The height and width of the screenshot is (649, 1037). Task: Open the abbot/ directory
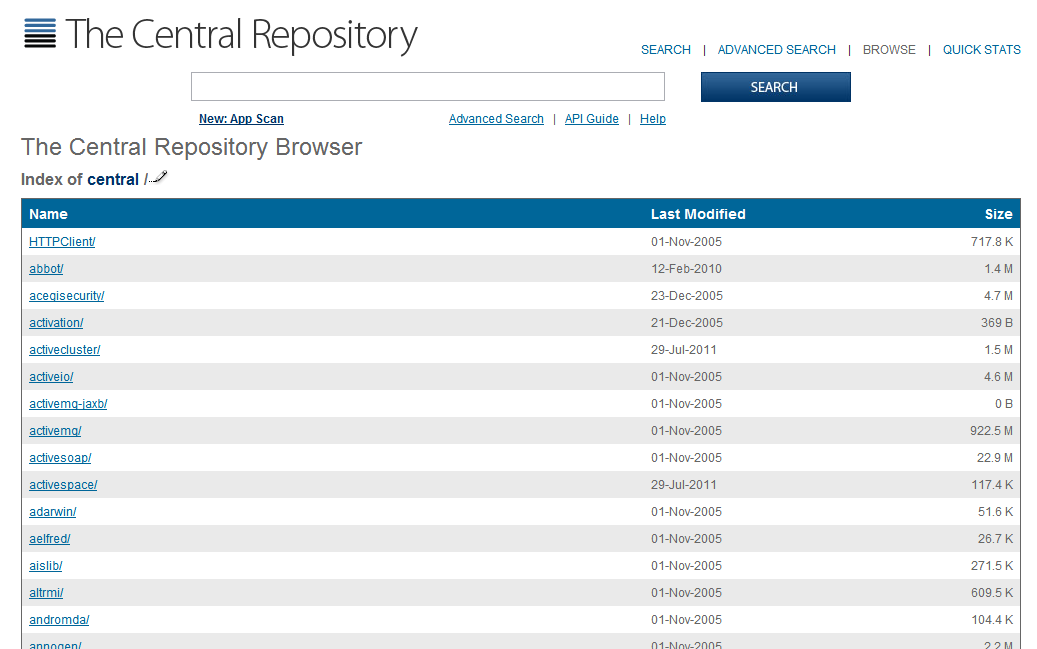point(46,269)
